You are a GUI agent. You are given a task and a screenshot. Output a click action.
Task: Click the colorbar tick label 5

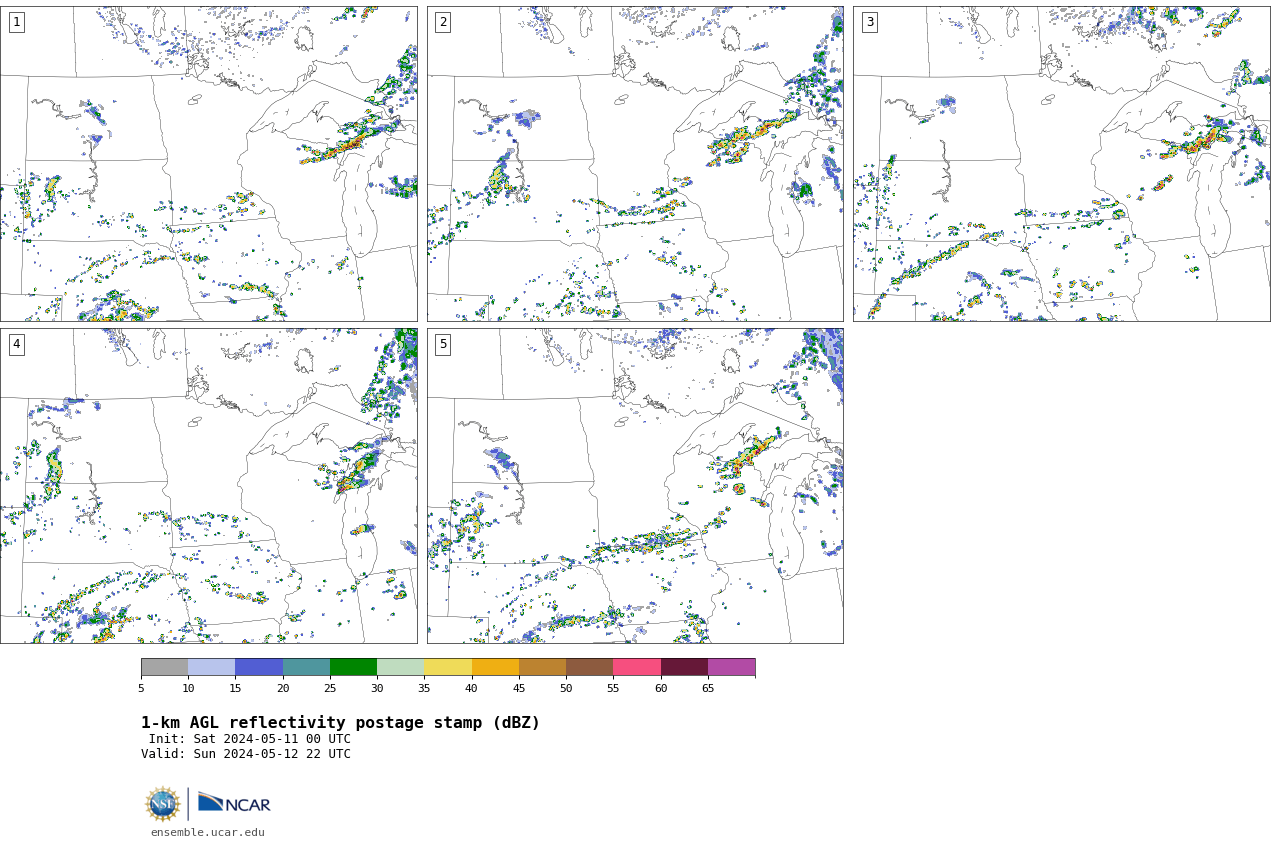point(141,688)
